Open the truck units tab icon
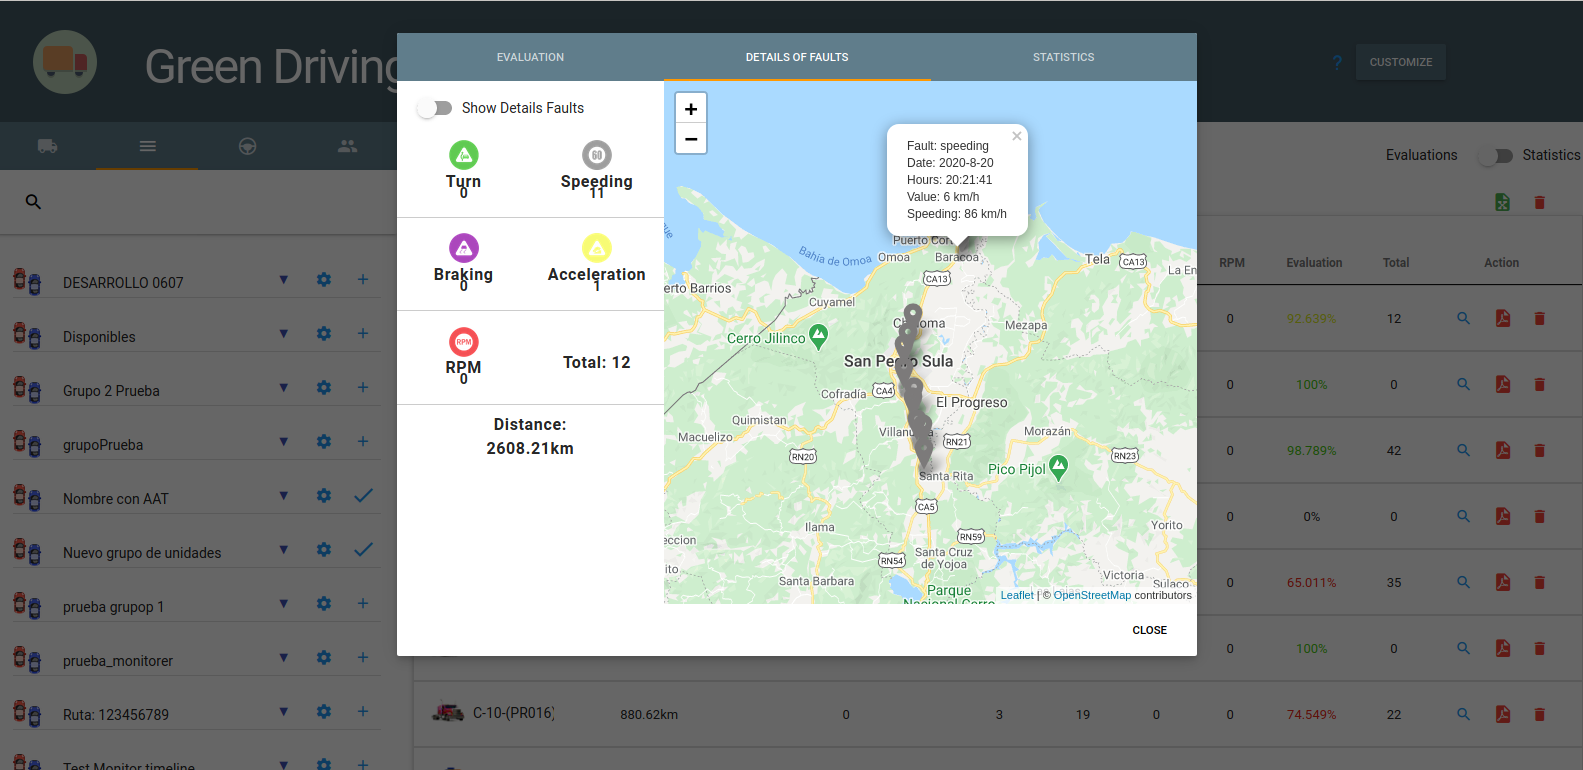 [x=48, y=146]
